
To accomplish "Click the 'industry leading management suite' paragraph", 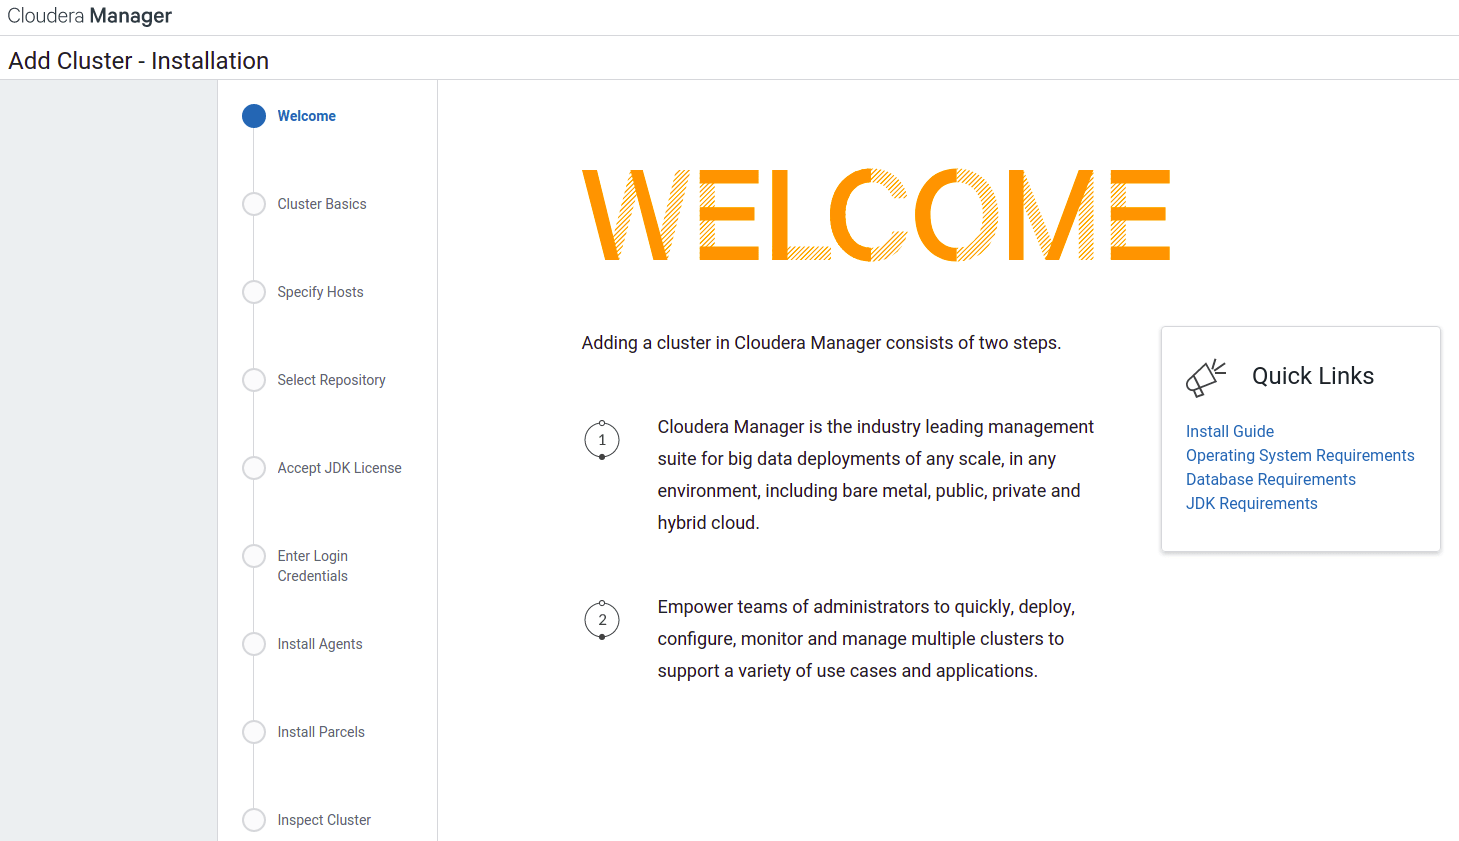I will click(876, 475).
